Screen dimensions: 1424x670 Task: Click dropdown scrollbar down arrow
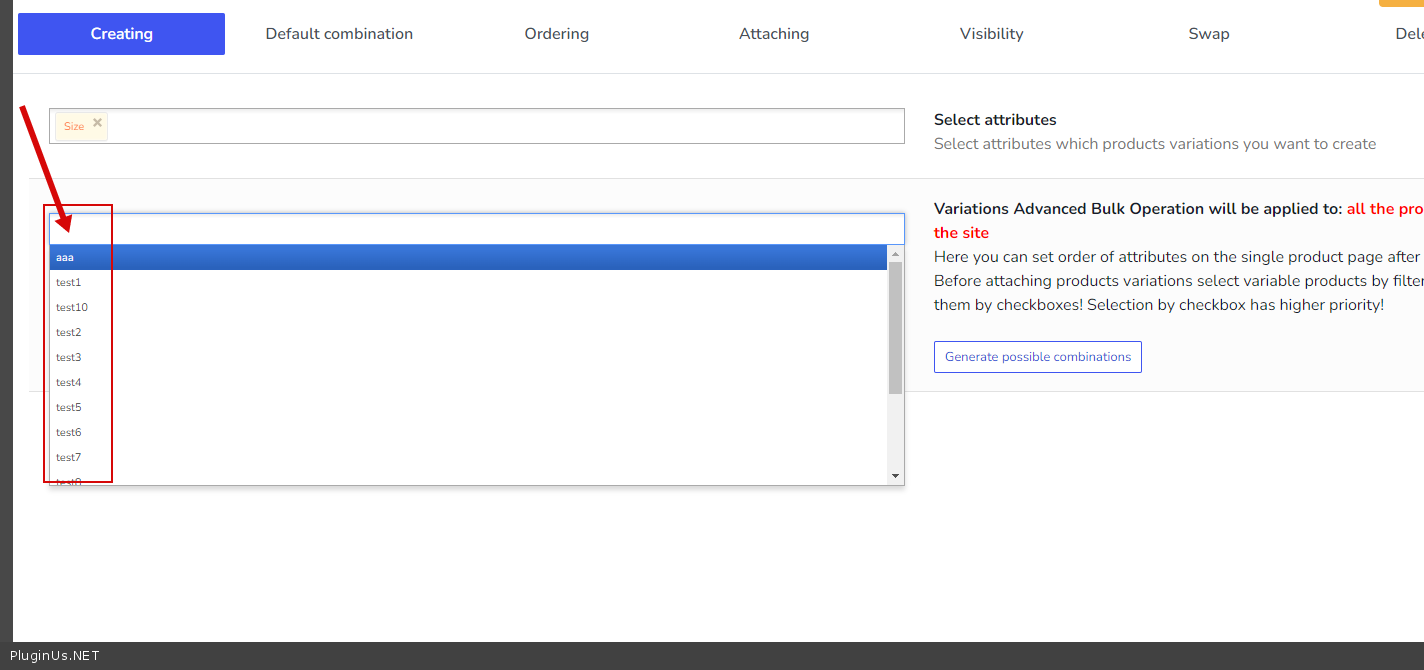tap(895, 476)
